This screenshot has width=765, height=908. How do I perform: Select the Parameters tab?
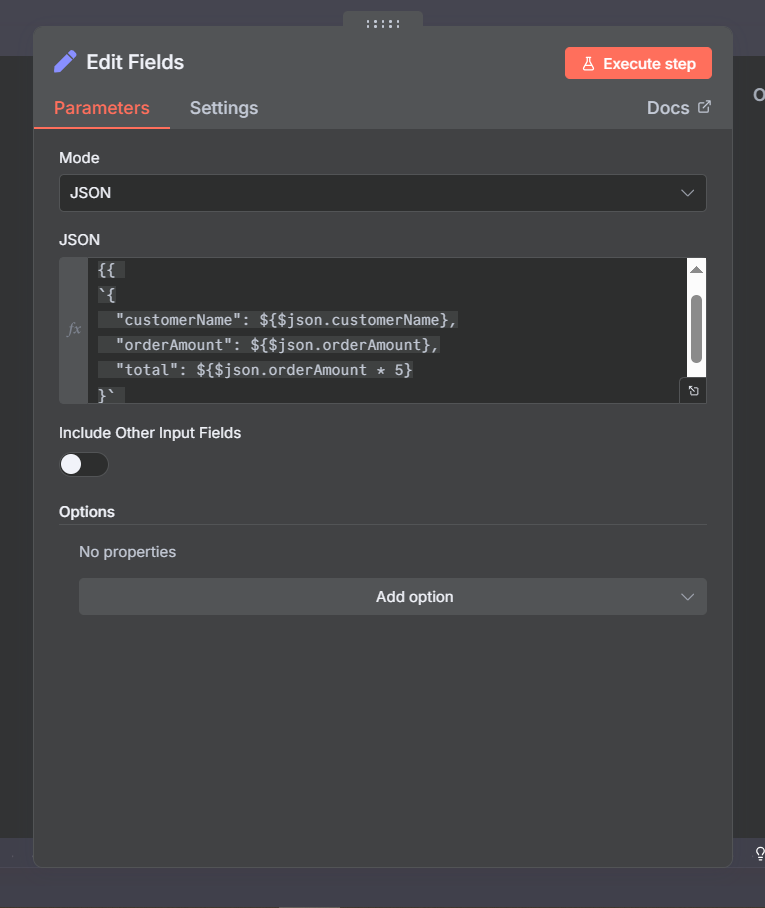pyautogui.click(x=102, y=108)
